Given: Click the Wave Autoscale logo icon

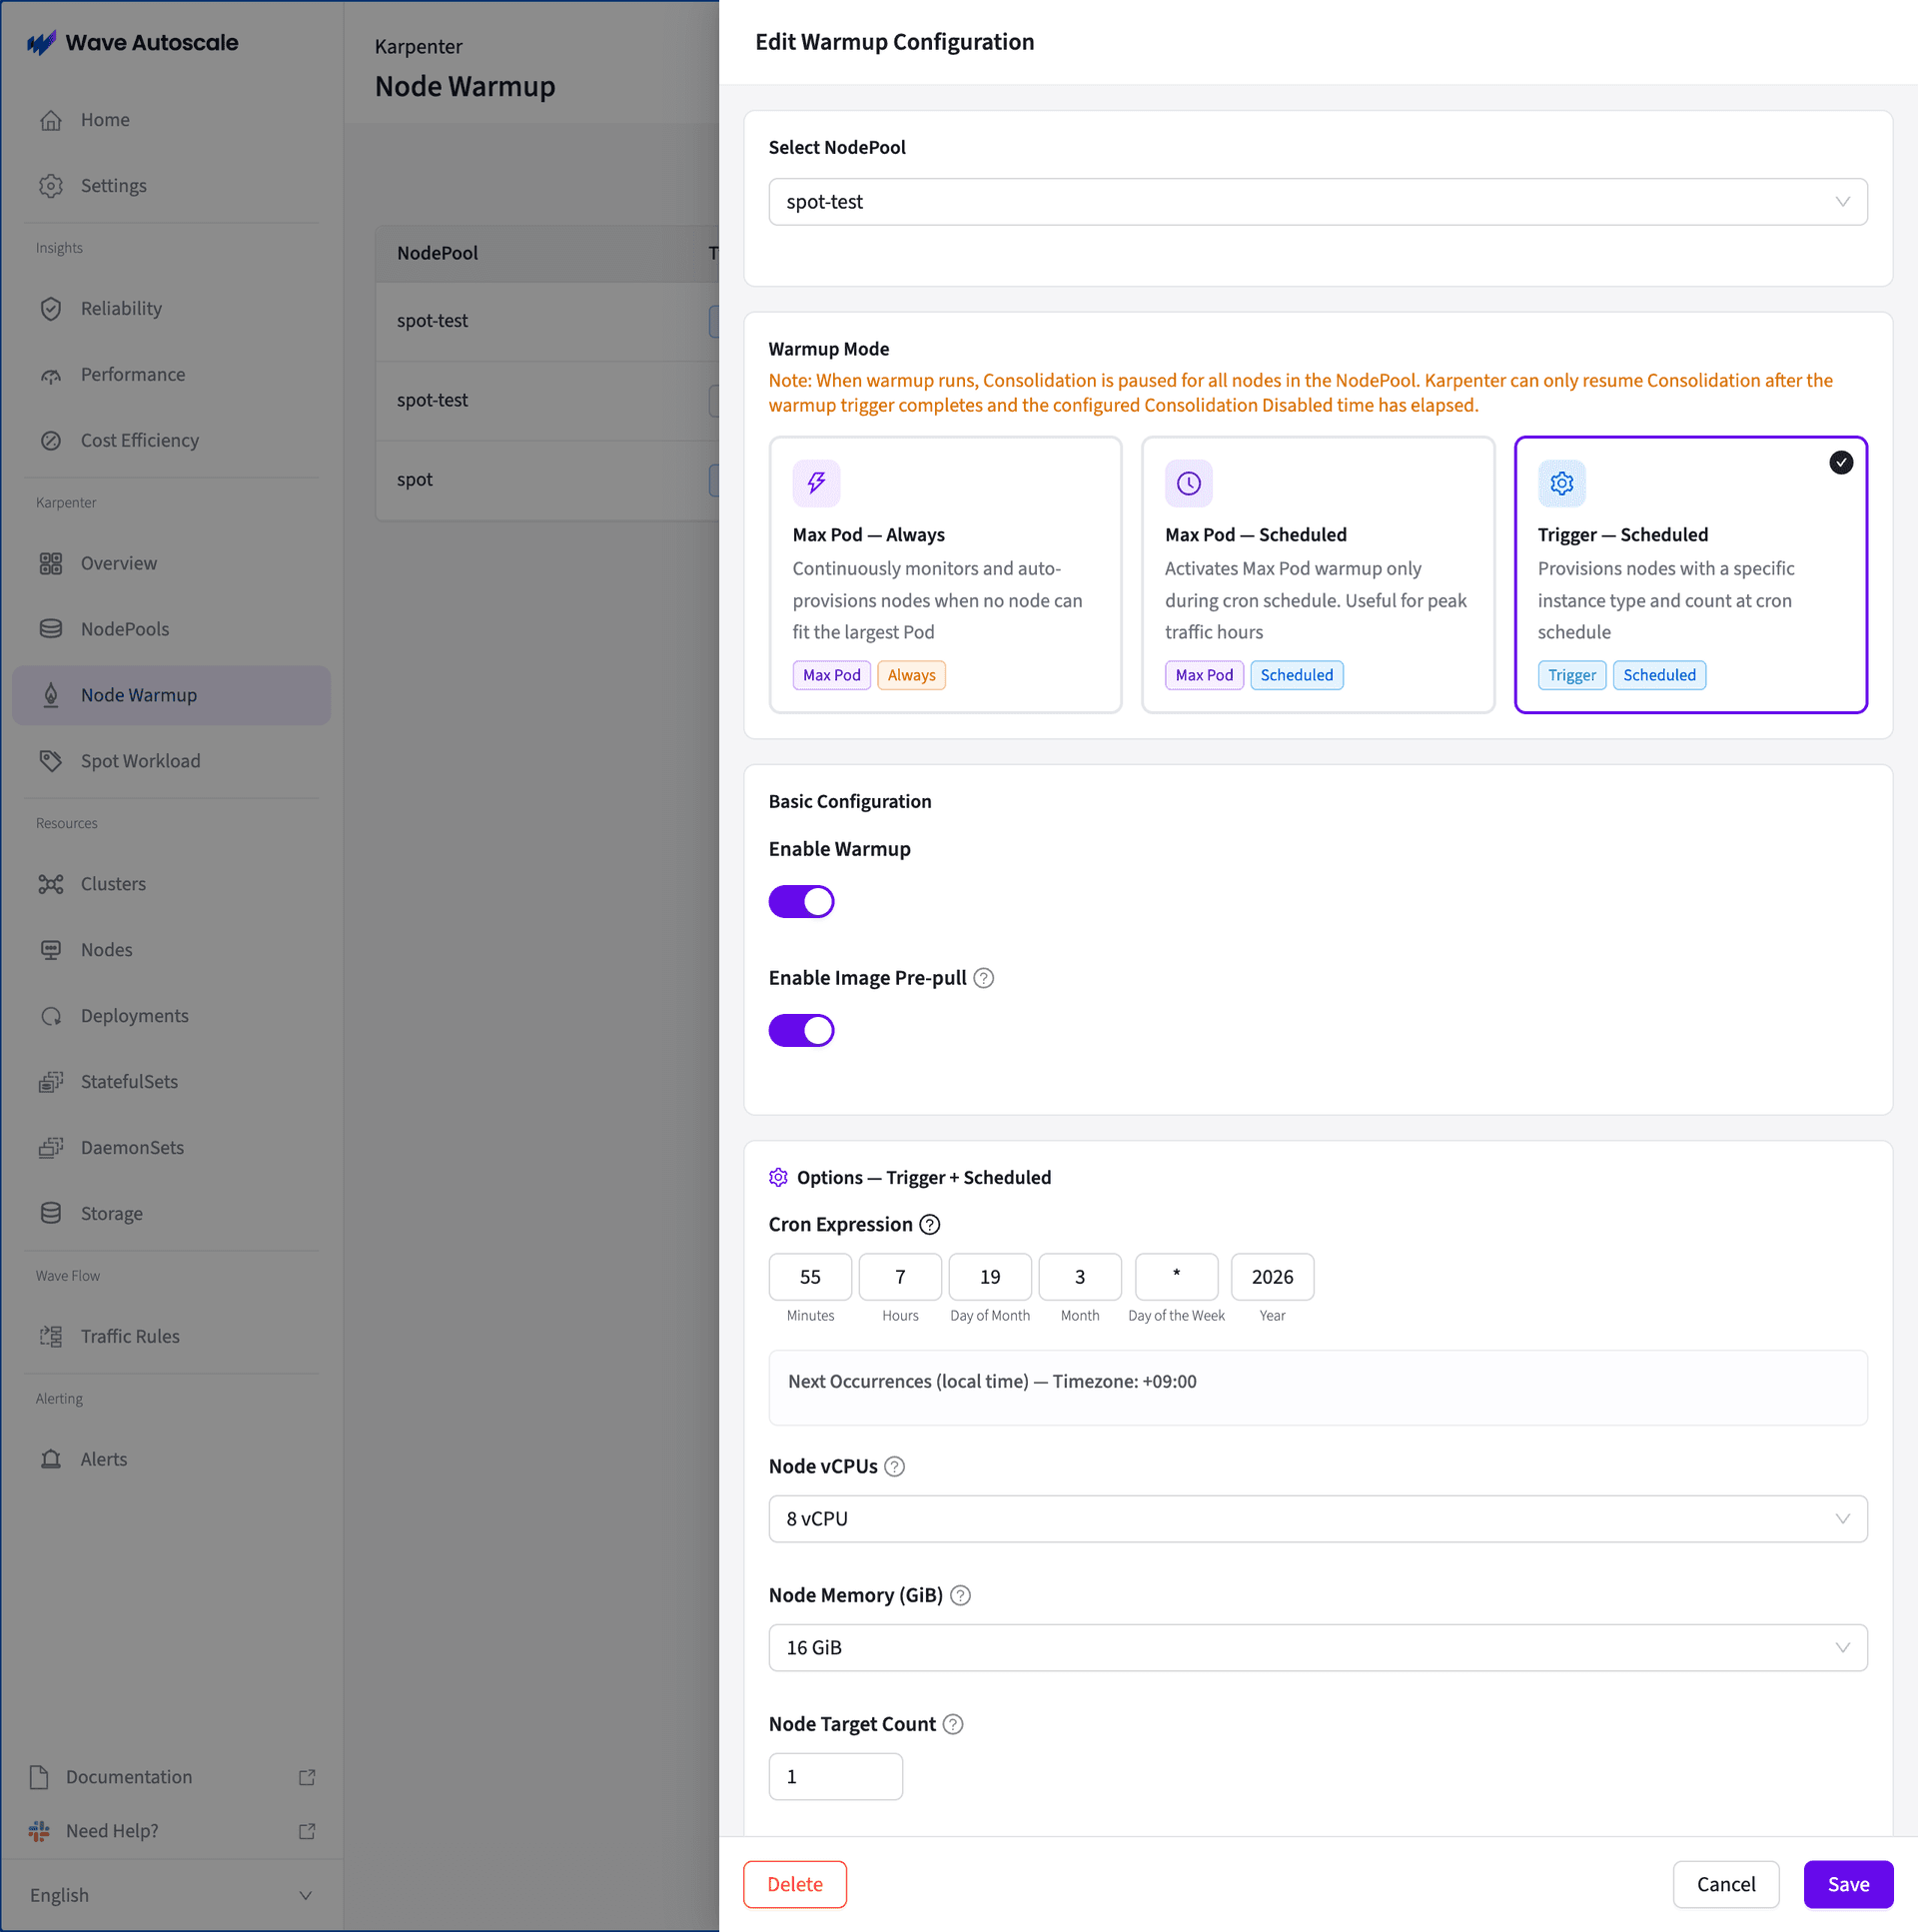Looking at the screenshot, I should click(x=42, y=42).
